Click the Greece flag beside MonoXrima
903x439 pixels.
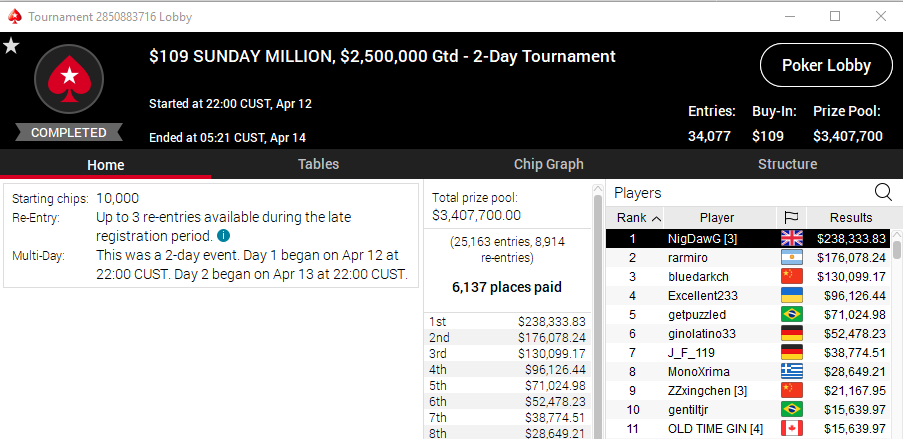tap(792, 372)
